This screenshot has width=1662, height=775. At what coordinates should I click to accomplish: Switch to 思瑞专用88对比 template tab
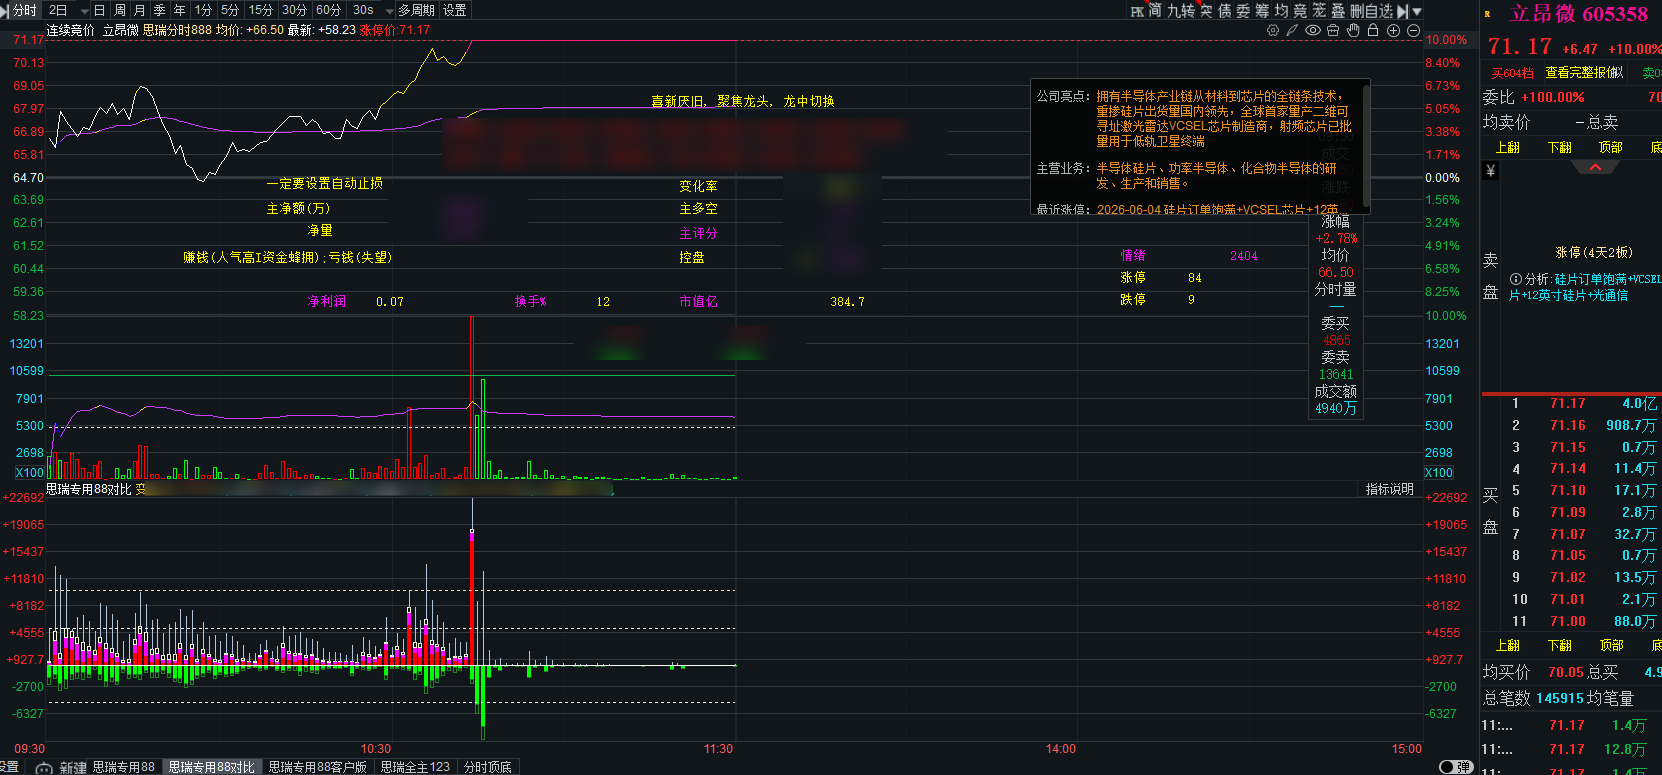click(212, 767)
